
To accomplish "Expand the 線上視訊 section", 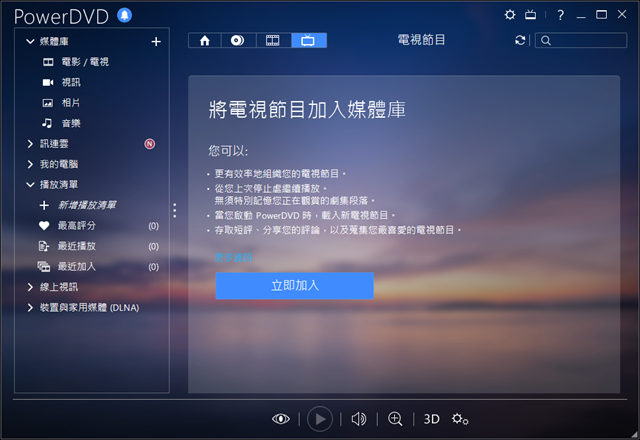I will [x=30, y=287].
